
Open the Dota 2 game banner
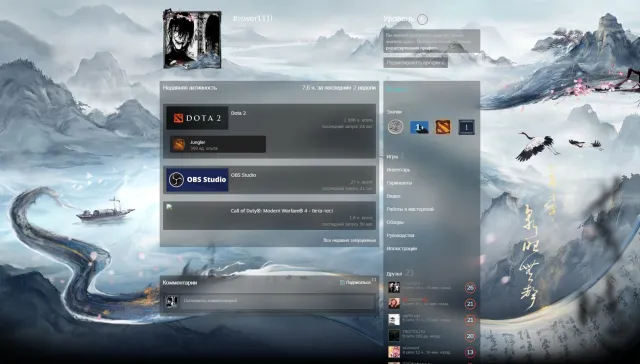[x=197, y=118]
